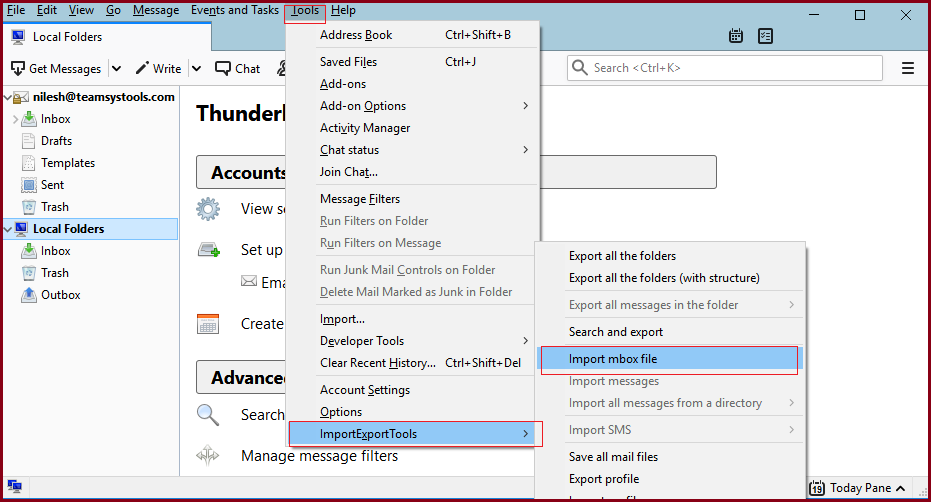931x502 pixels.
Task: Click Manage message filters link
Action: (319, 456)
